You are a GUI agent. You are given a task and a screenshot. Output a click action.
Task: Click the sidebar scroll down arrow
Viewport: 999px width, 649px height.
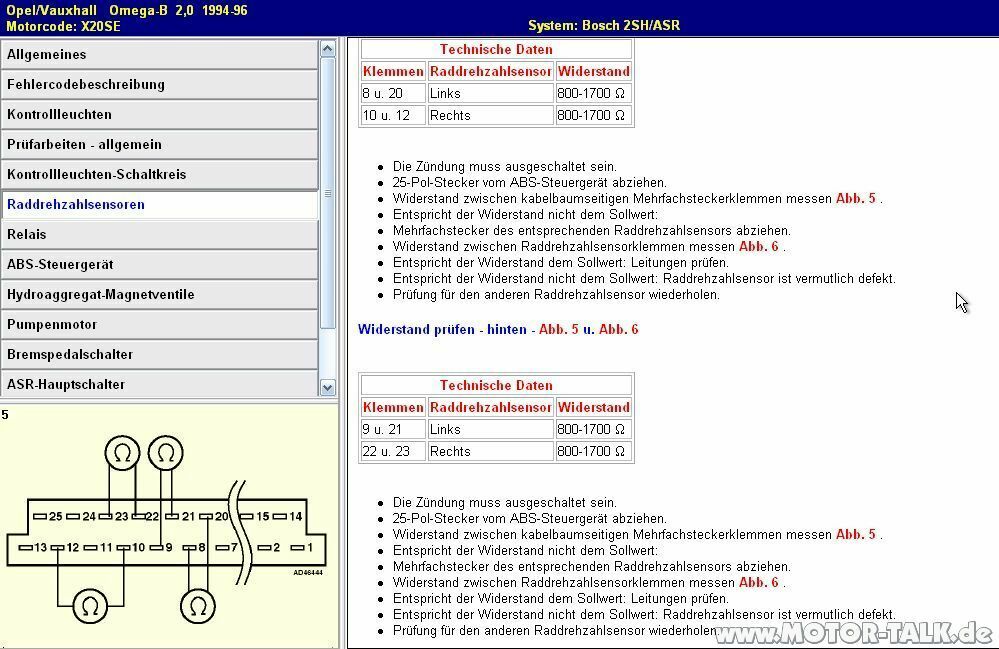point(327,387)
